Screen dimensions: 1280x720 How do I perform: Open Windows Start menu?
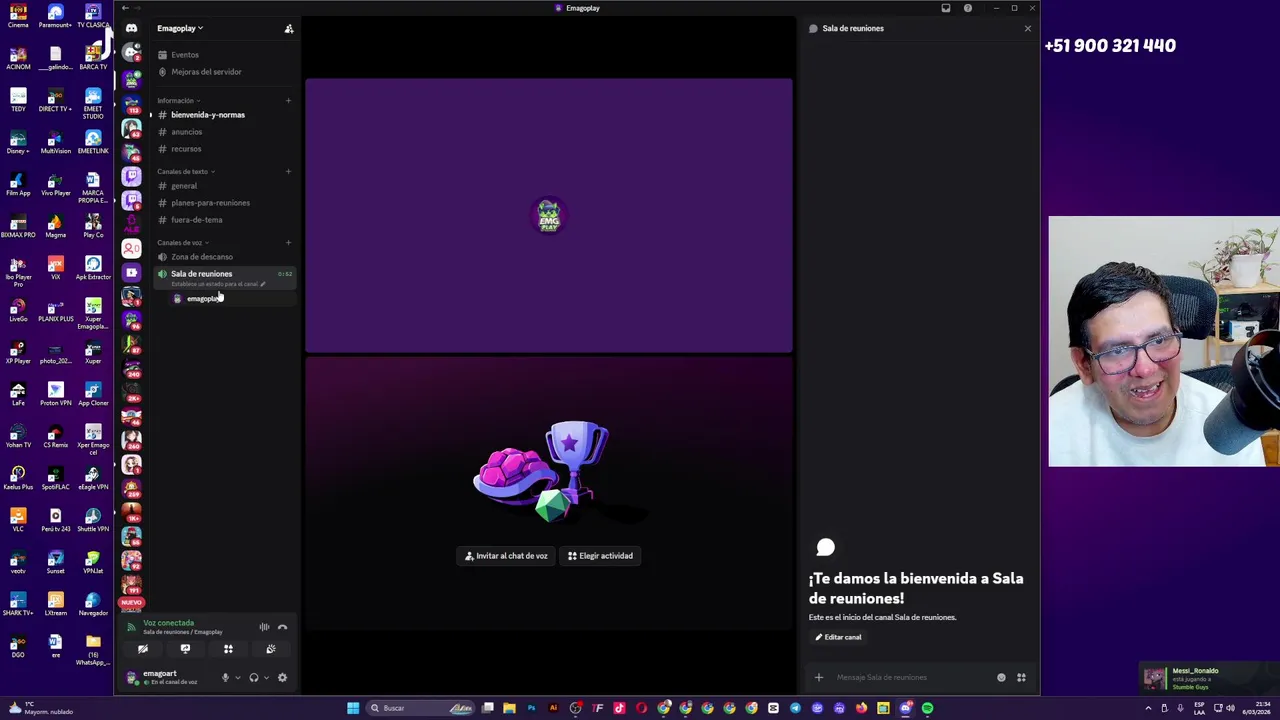[x=352, y=708]
